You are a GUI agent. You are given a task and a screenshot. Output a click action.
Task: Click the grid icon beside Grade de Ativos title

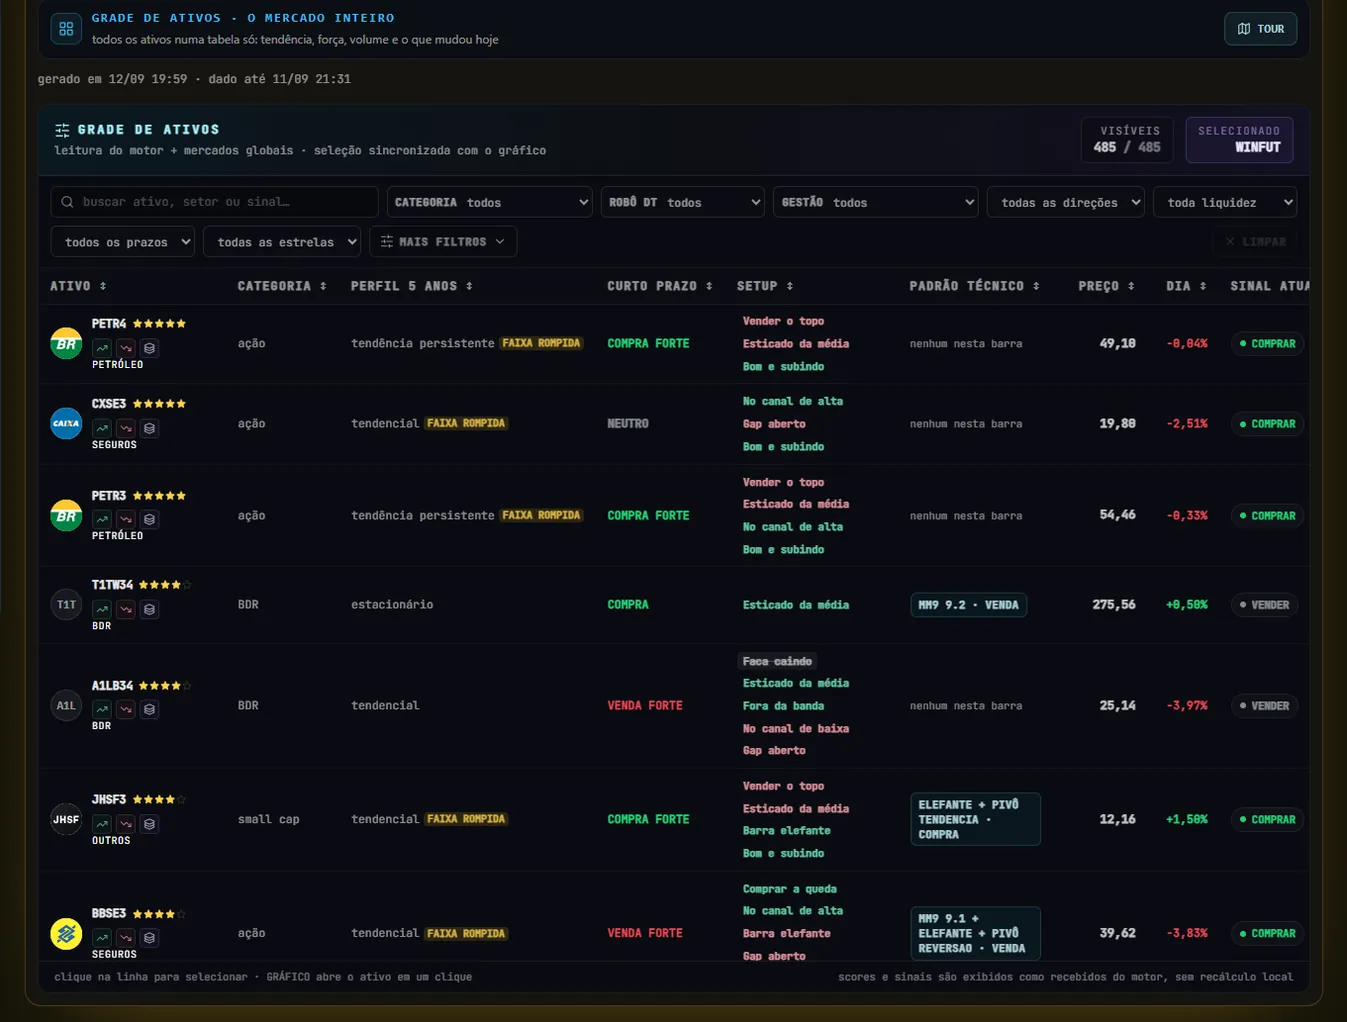66,29
